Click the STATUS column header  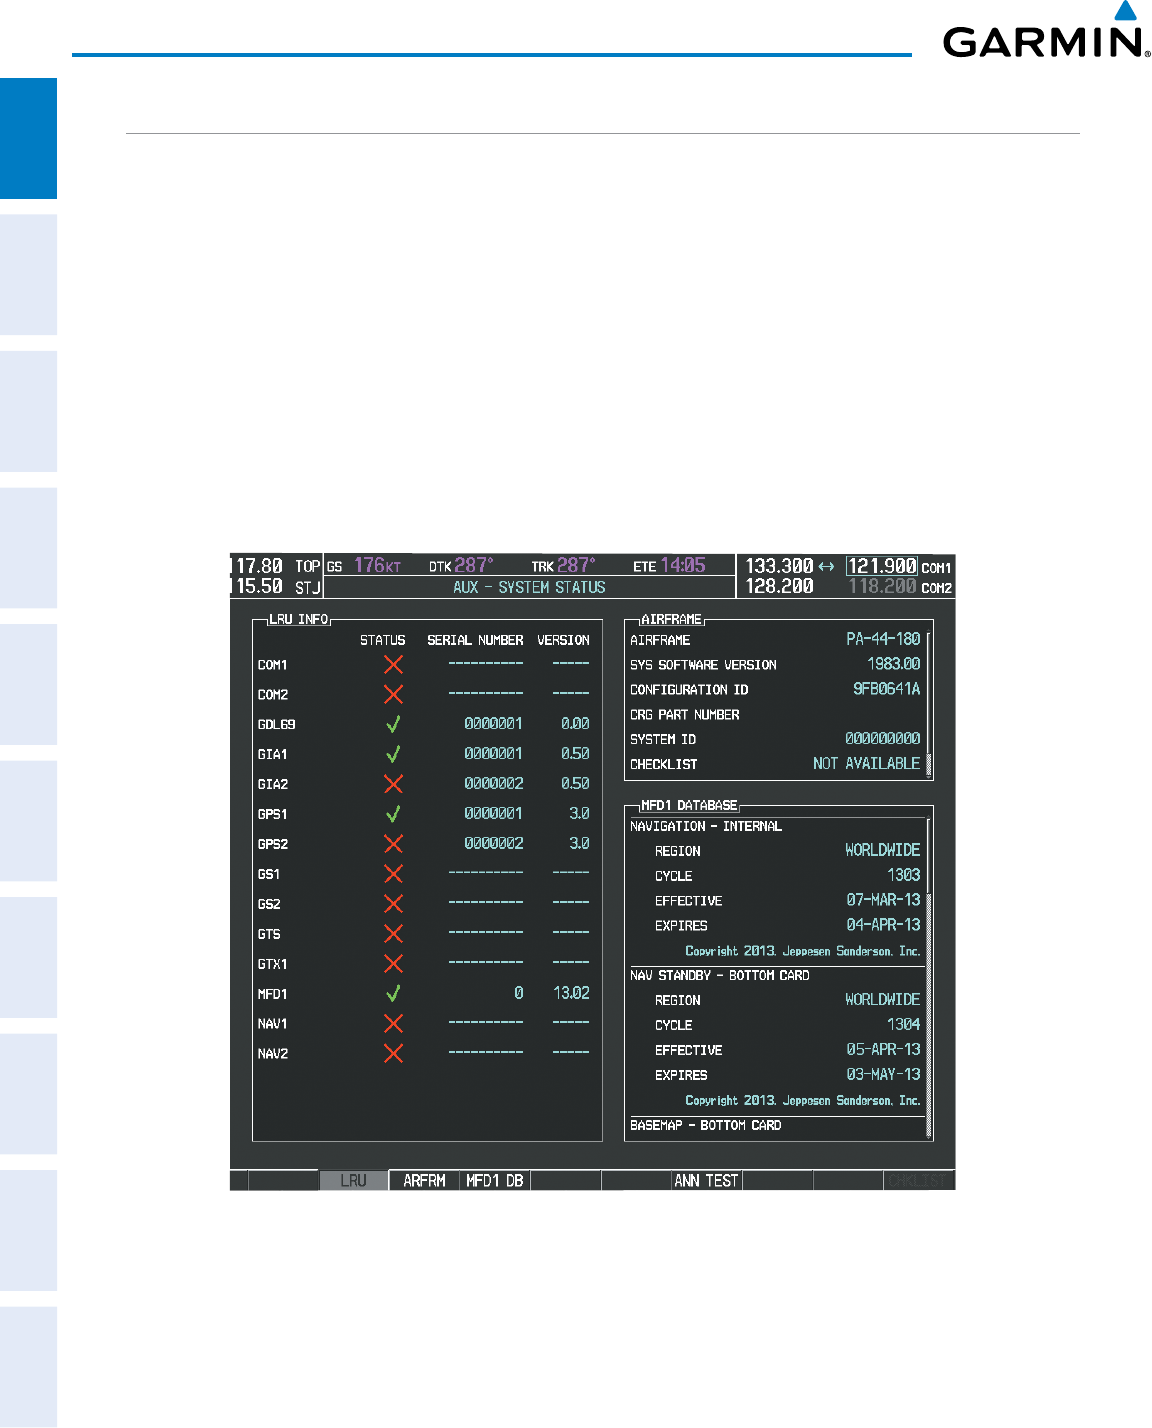382,641
